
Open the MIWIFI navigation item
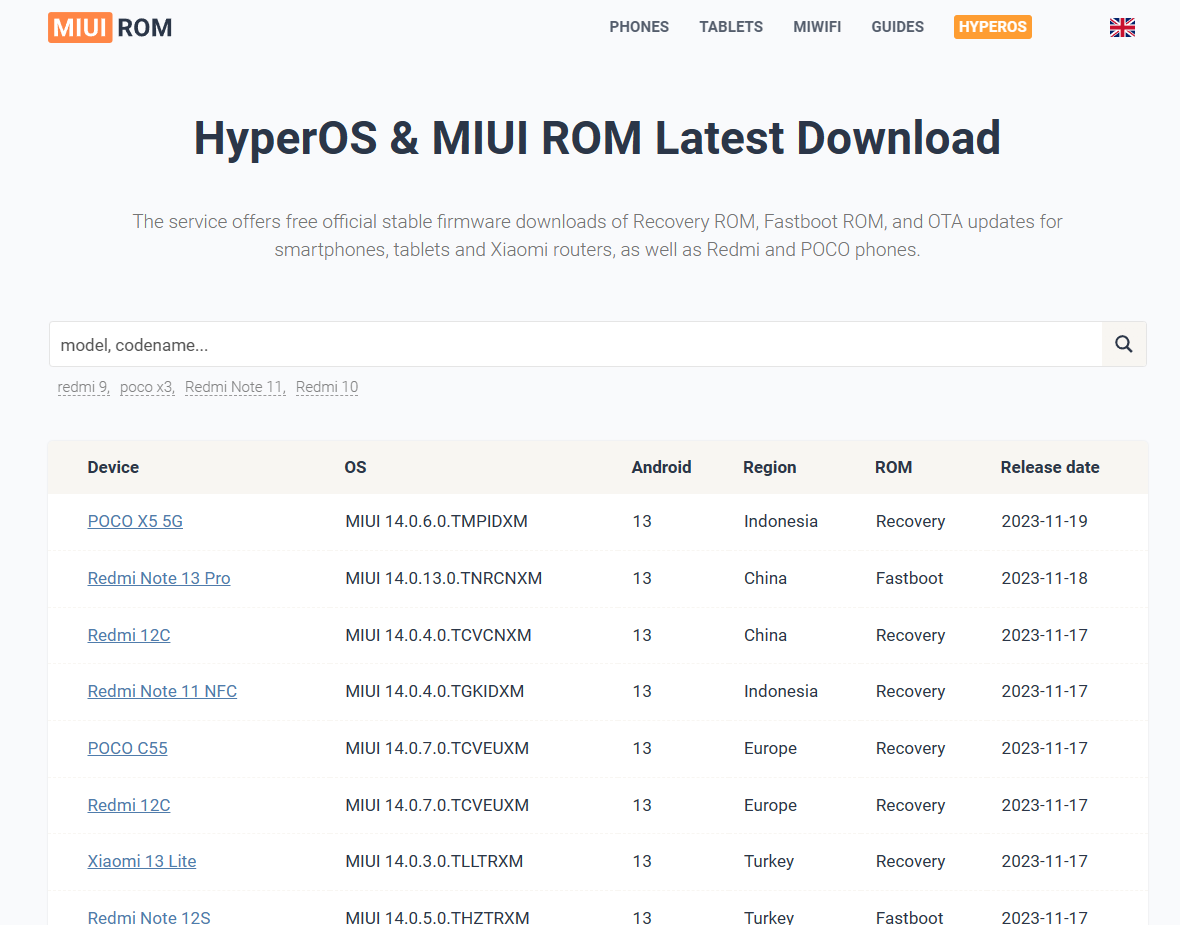[x=817, y=27]
